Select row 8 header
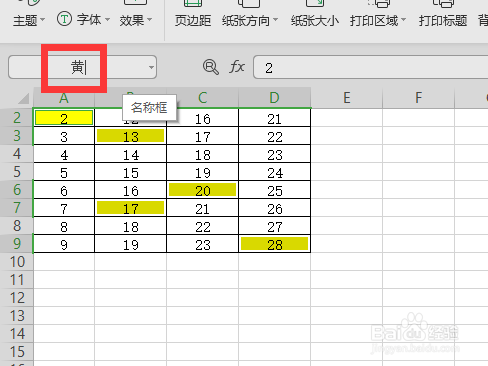This screenshot has width=488, height=366. coord(17,226)
